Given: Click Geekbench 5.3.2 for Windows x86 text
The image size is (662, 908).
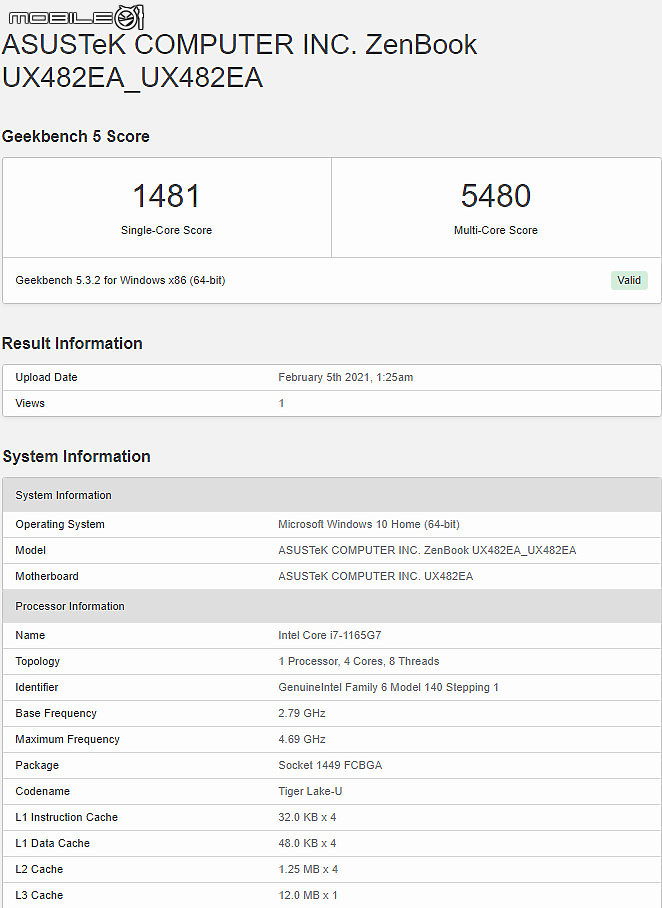Looking at the screenshot, I should point(120,280).
